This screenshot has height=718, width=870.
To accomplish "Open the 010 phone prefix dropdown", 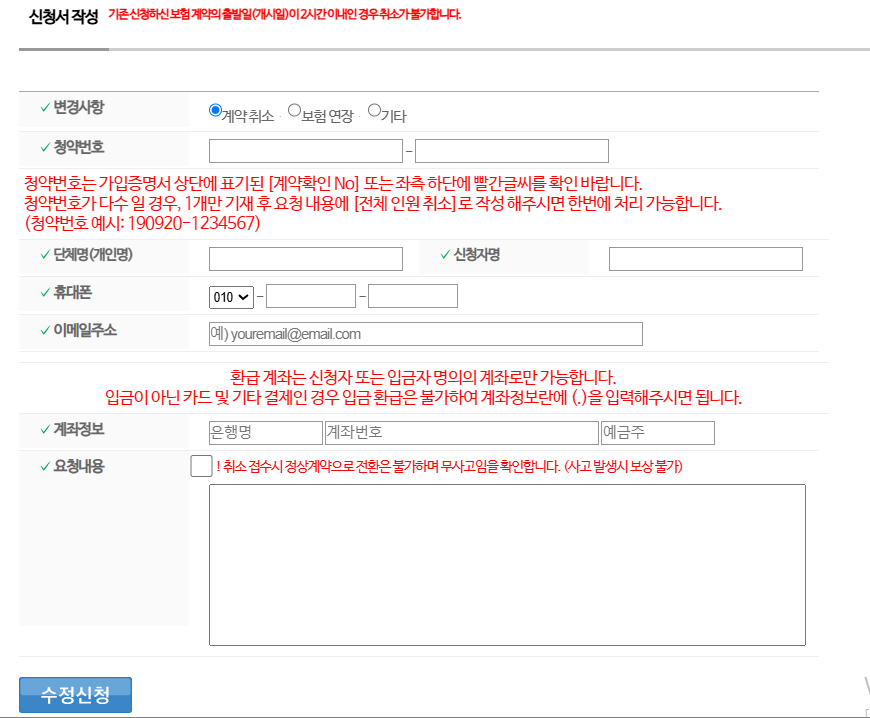I will (x=231, y=297).
